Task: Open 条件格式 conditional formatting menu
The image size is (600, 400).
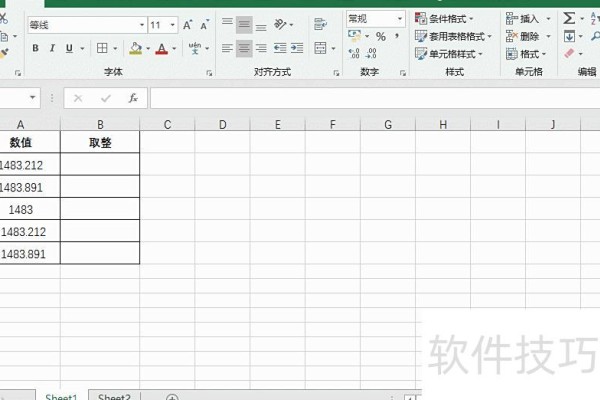Action: pyautogui.click(x=444, y=18)
